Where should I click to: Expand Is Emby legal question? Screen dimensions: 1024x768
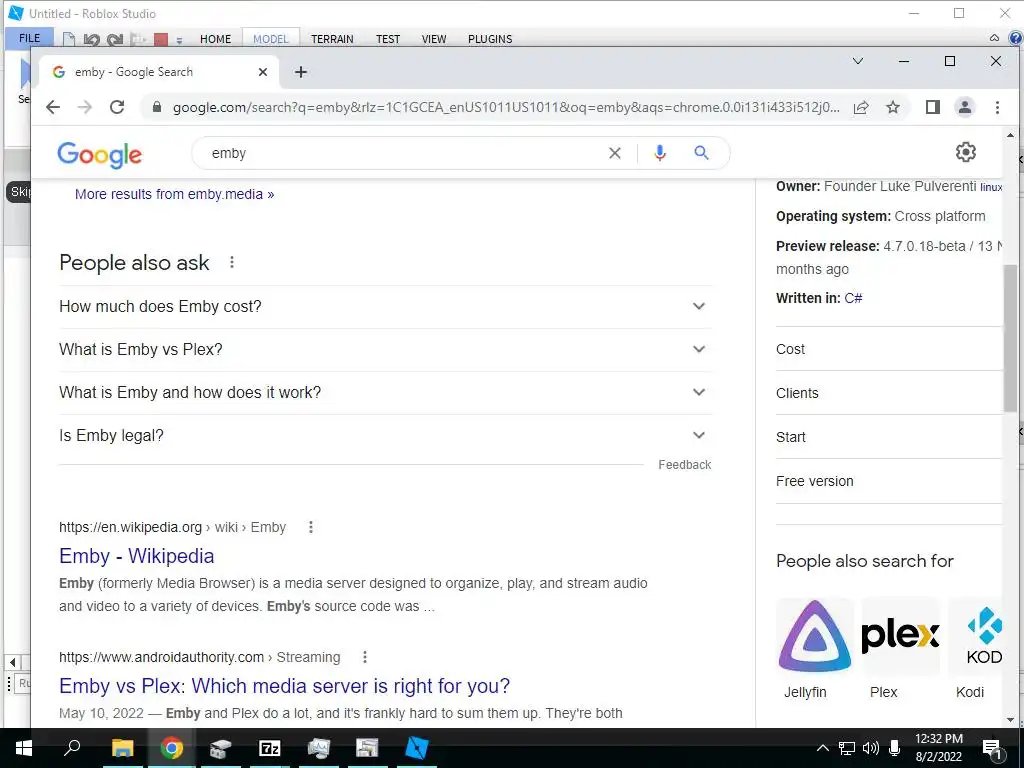385,436
